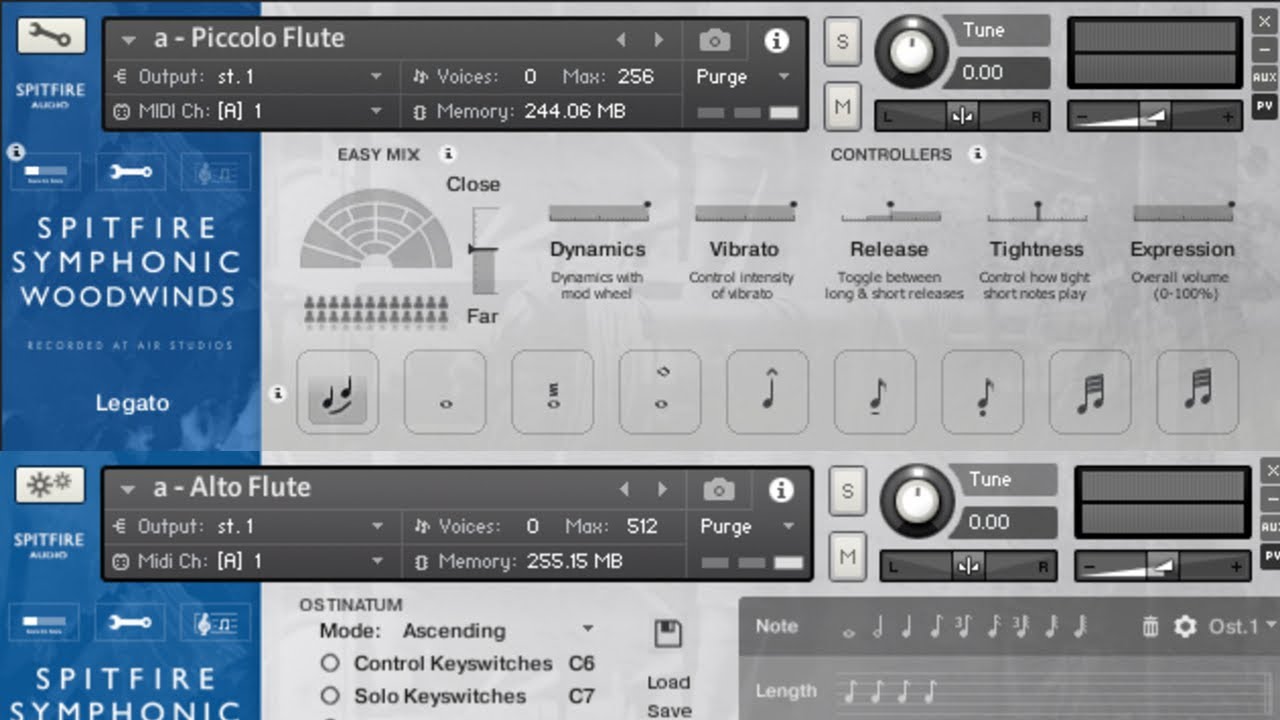Viewport: 1280px width, 720px height.
Task: Click the Close/Far easy mix slider
Action: click(x=485, y=251)
